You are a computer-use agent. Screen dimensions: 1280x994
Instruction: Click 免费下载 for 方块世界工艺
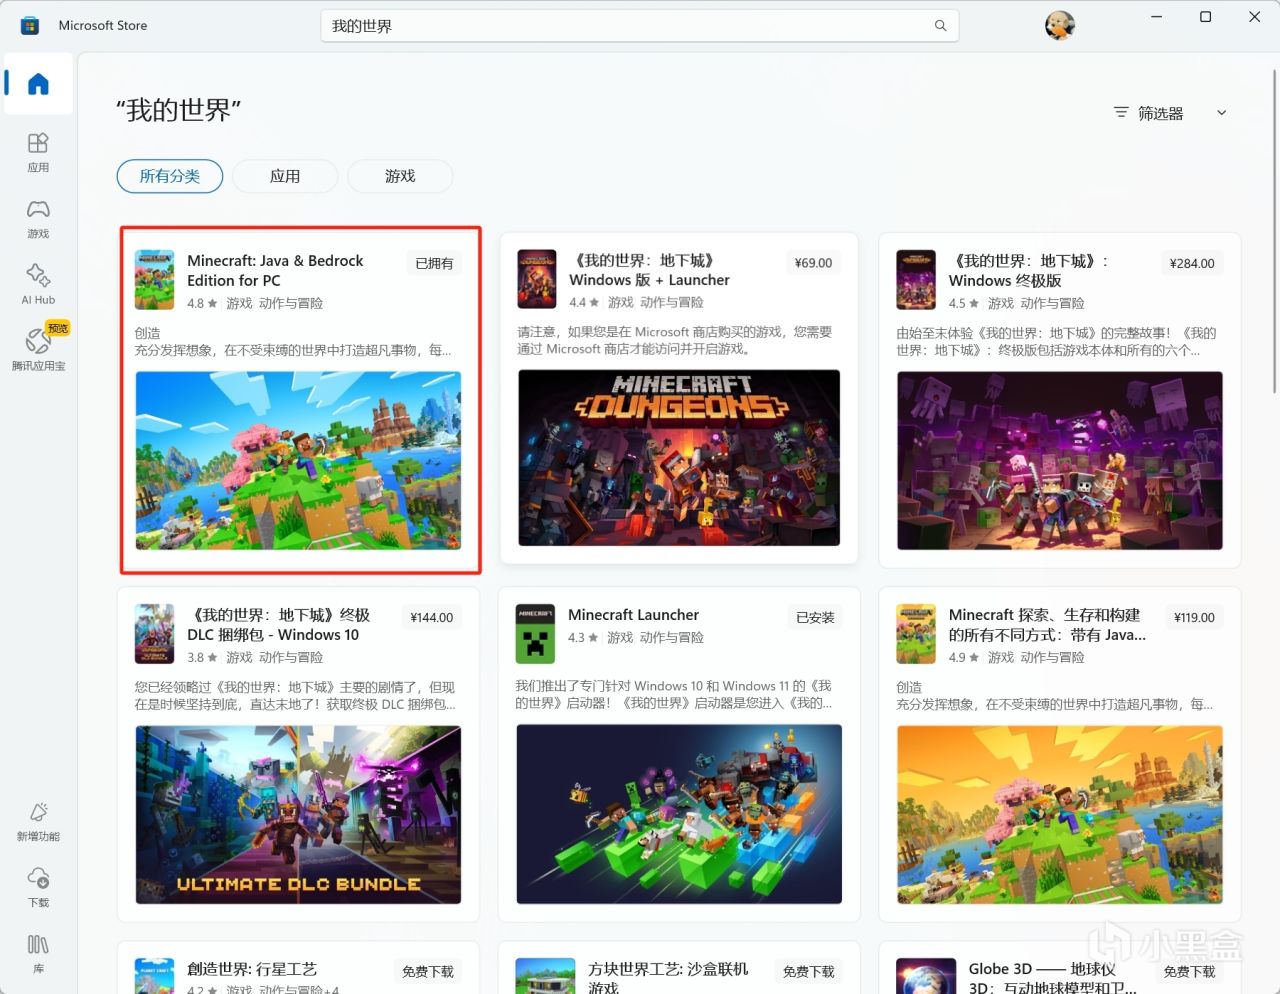(808, 971)
